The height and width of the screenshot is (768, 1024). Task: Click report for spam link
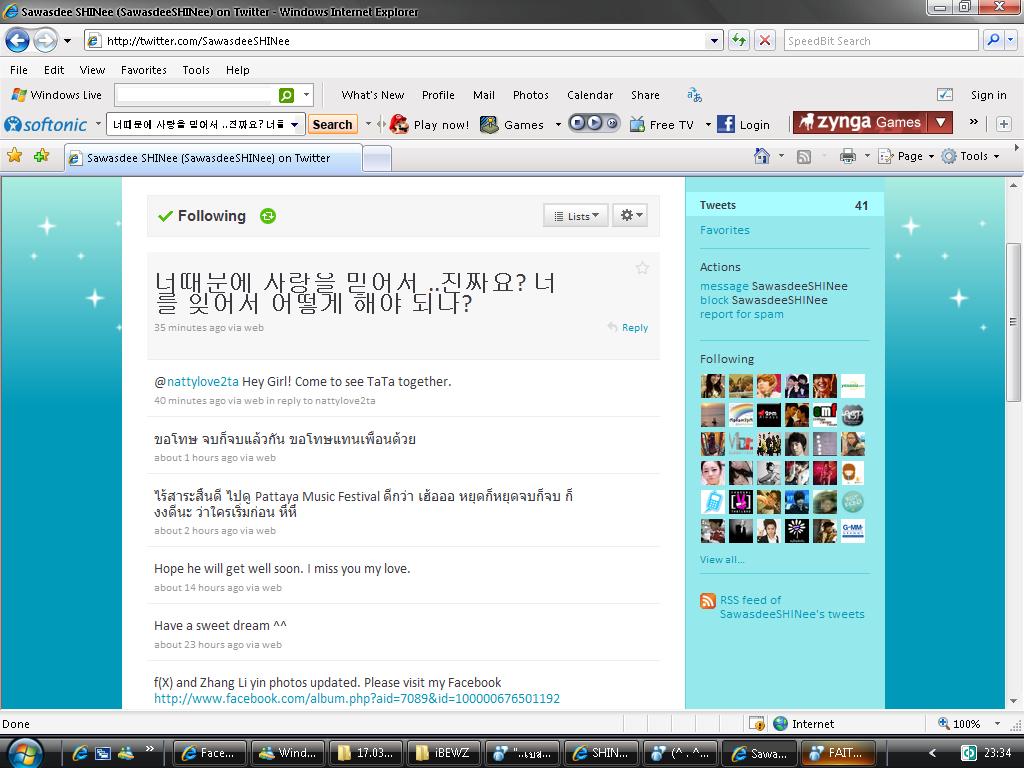click(x=741, y=314)
